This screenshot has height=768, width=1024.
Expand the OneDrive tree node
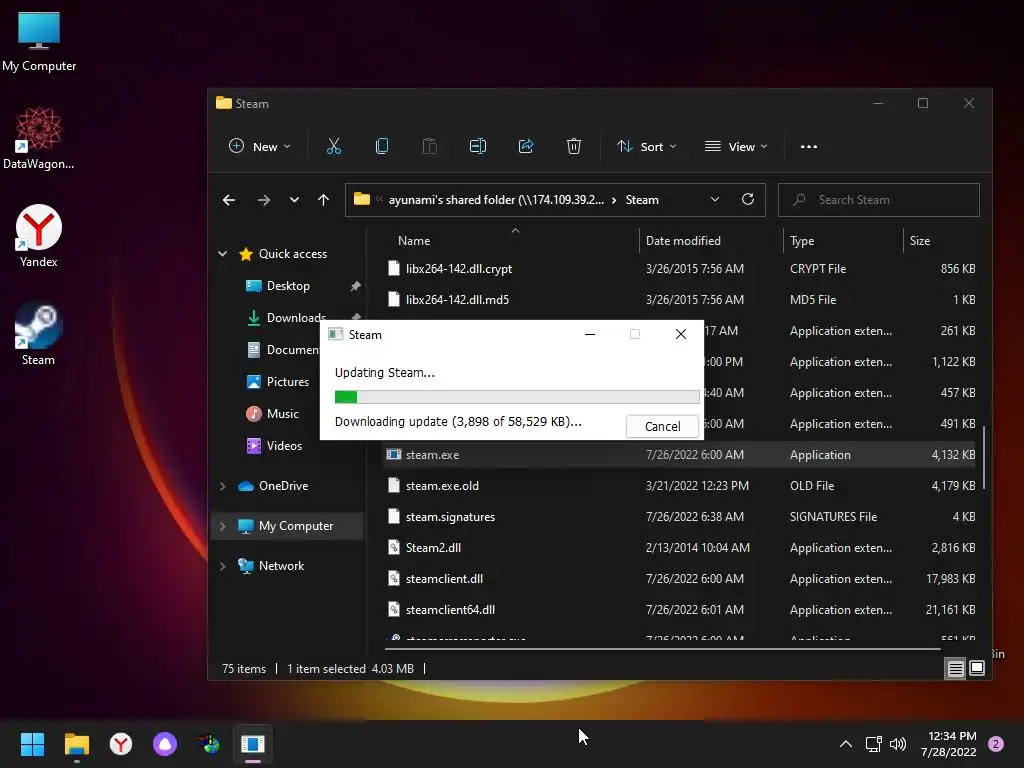point(223,486)
